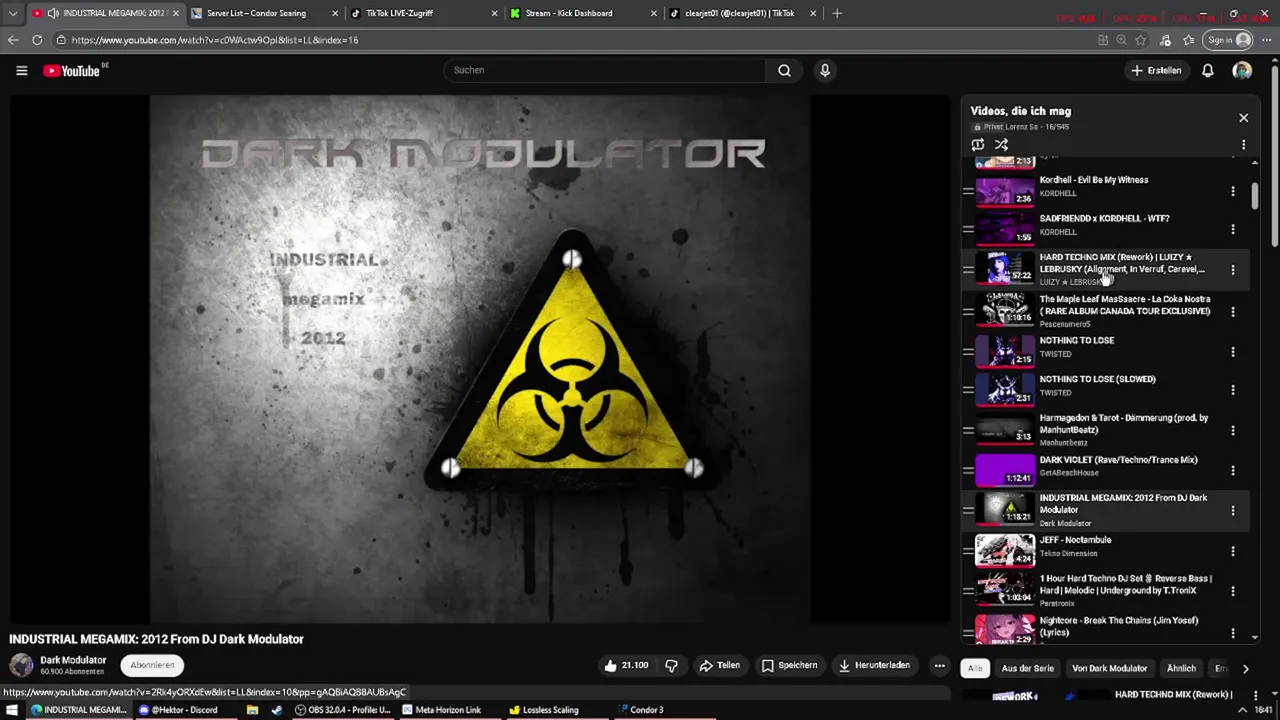1280x720 pixels.
Task: Add this page to favorites star
Action: 1141,40
